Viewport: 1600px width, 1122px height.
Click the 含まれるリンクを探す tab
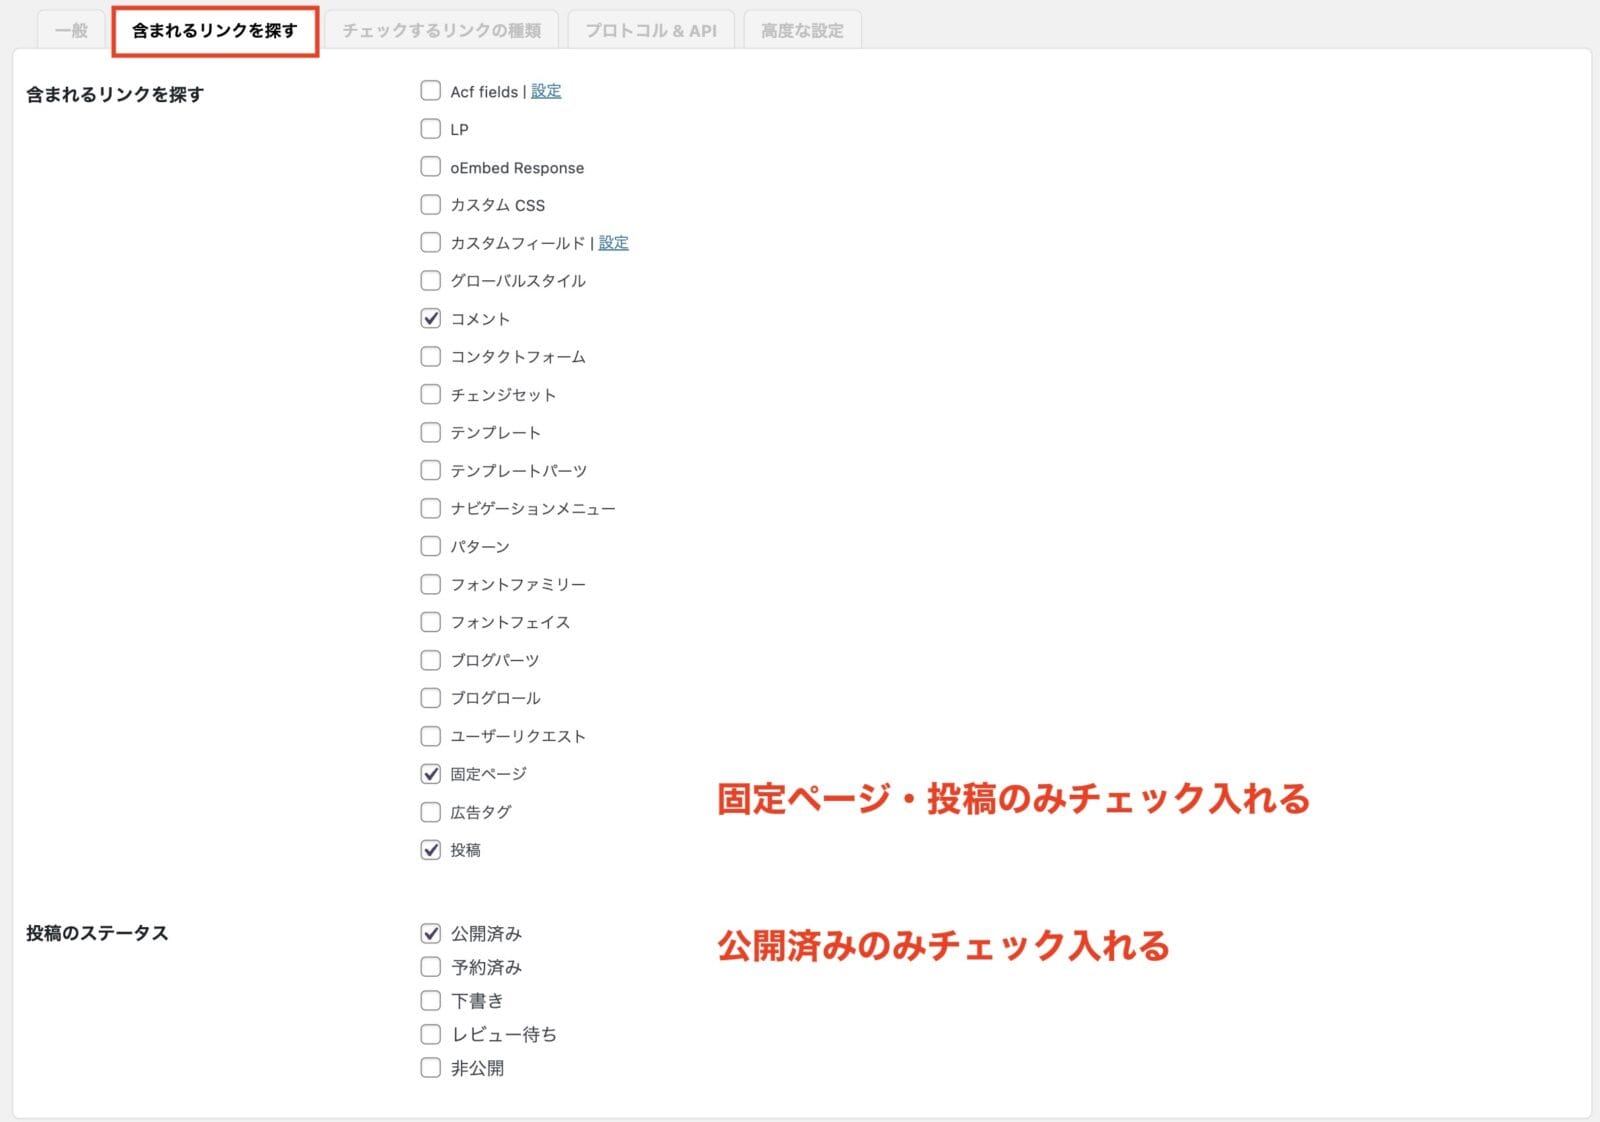click(x=215, y=30)
